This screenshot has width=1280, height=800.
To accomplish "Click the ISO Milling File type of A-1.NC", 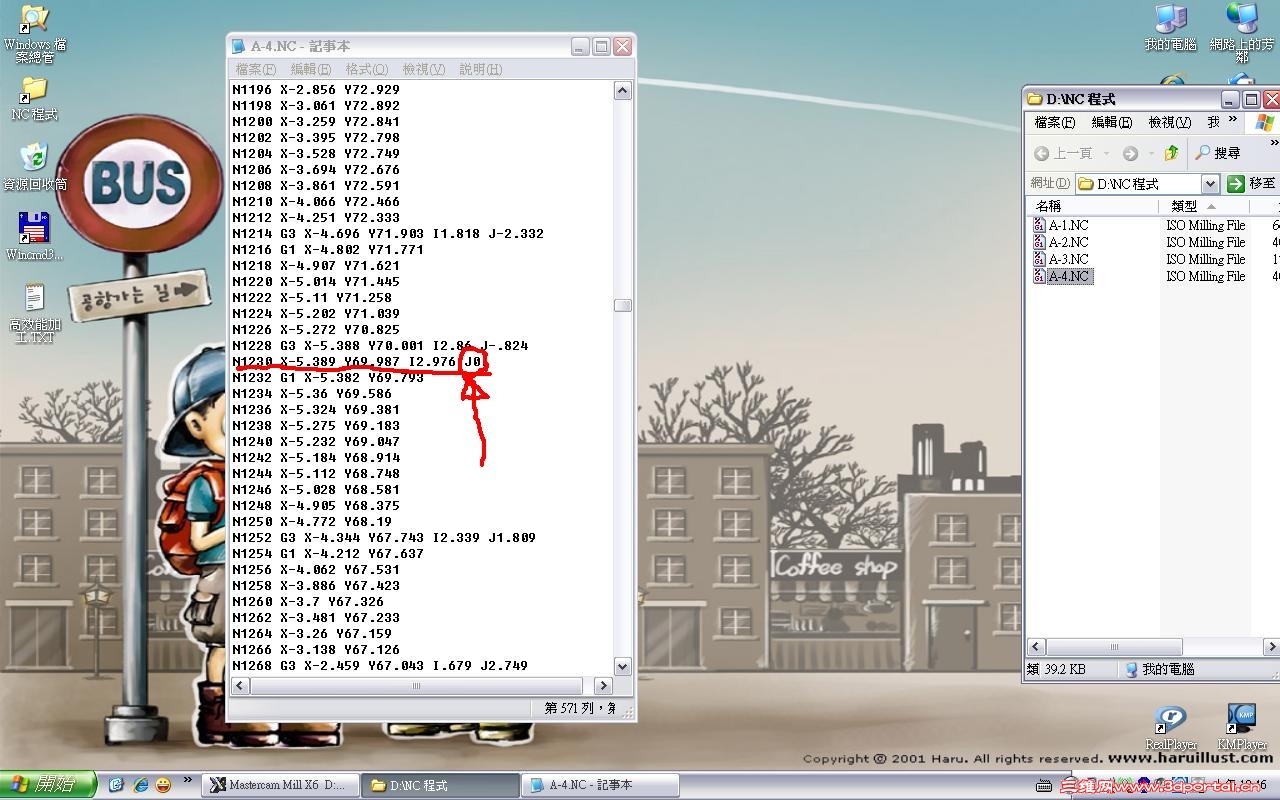I will pos(1206,225).
